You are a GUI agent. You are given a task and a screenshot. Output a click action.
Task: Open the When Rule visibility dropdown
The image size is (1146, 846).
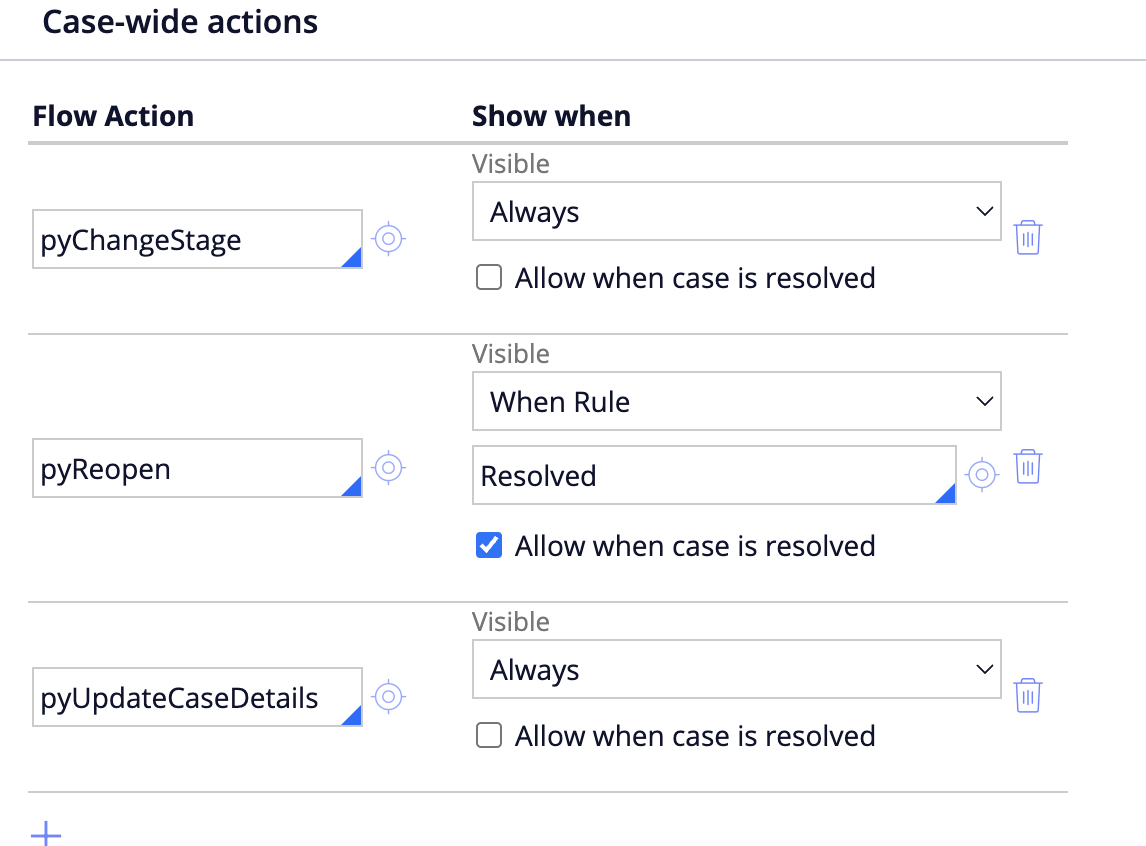736,402
